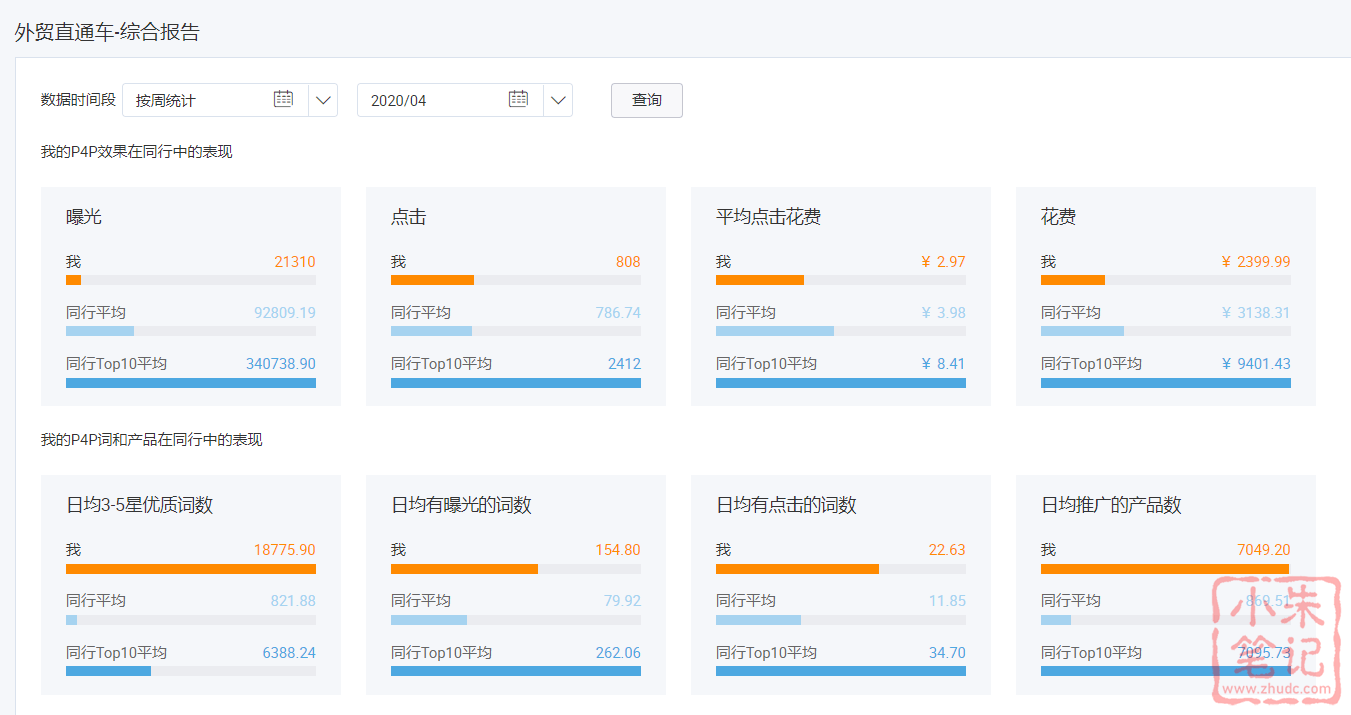Click the 曝光 card title
Image resolution: width=1351 pixels, height=715 pixels.
[84, 217]
